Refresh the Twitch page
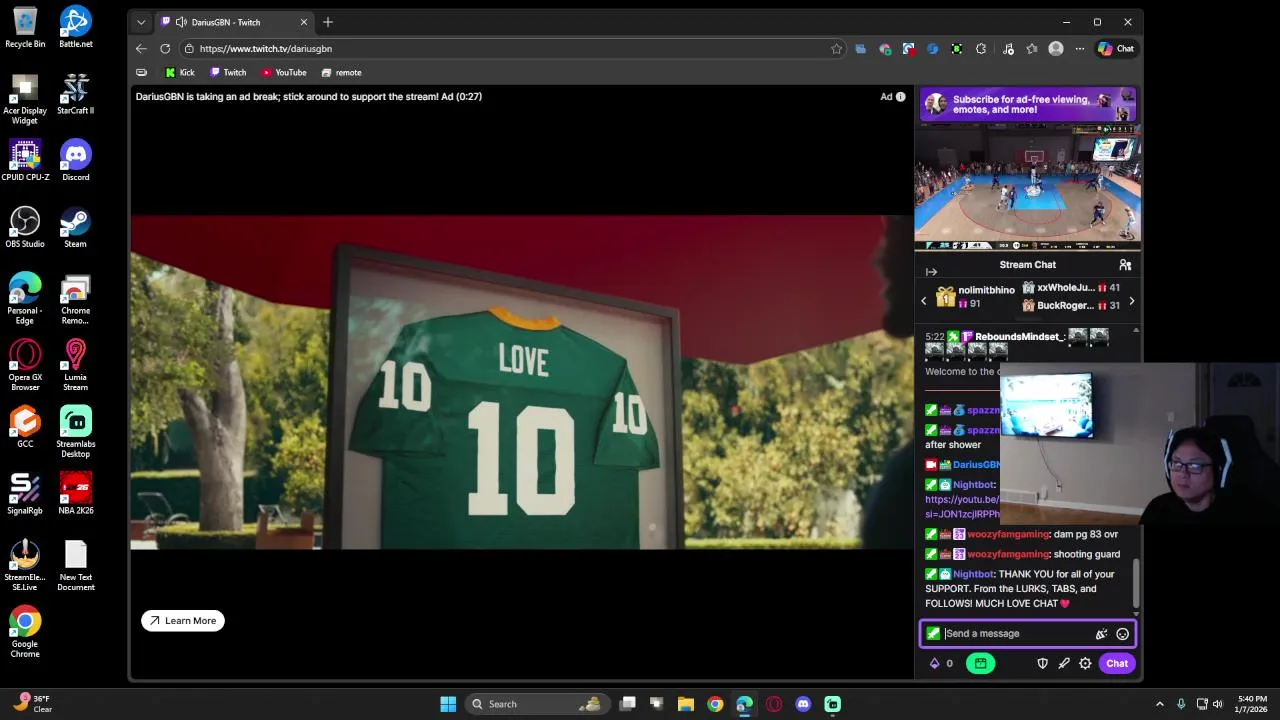1280x720 pixels. tap(165, 48)
